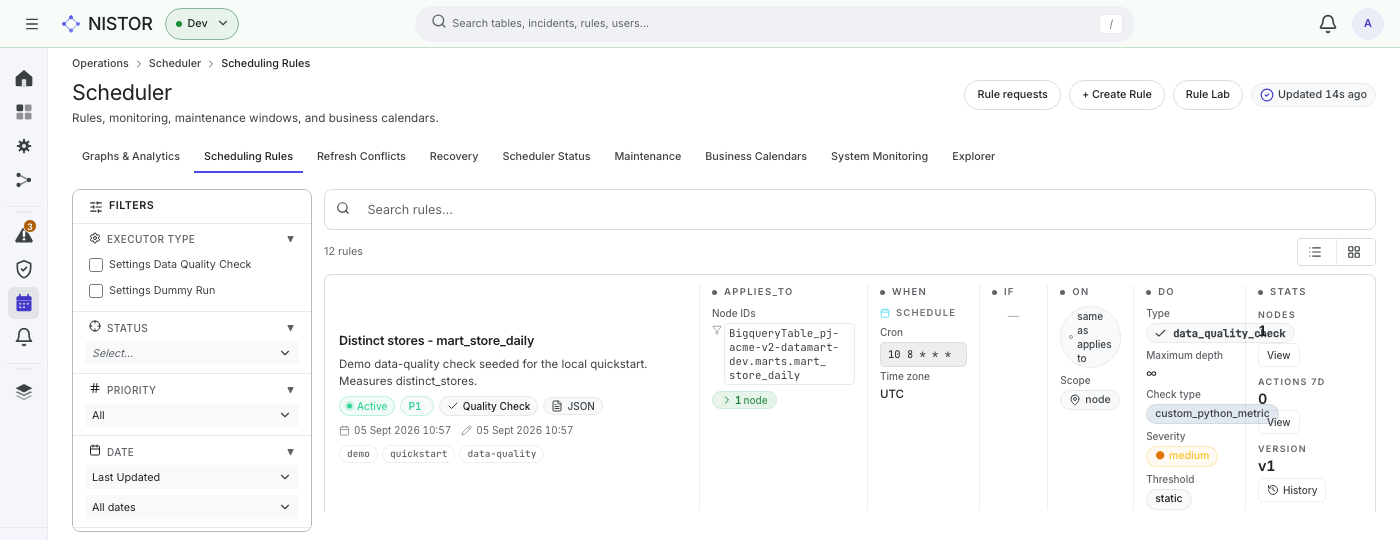Switch to Explorer tab

(x=973, y=156)
